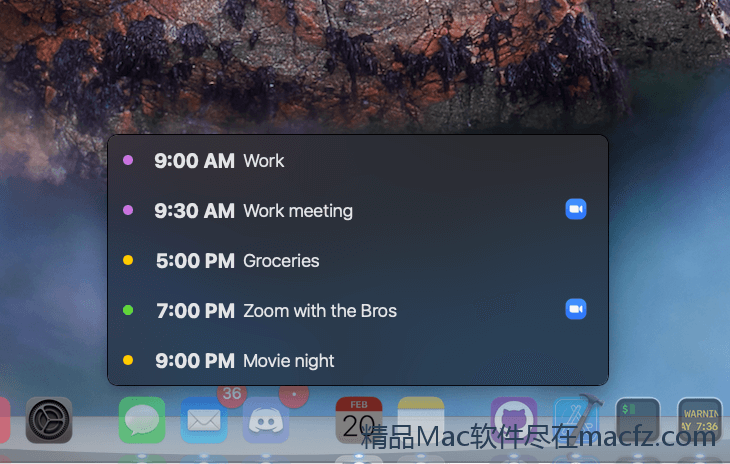
Task: Open Terminal app in the dock
Action: click(x=638, y=420)
